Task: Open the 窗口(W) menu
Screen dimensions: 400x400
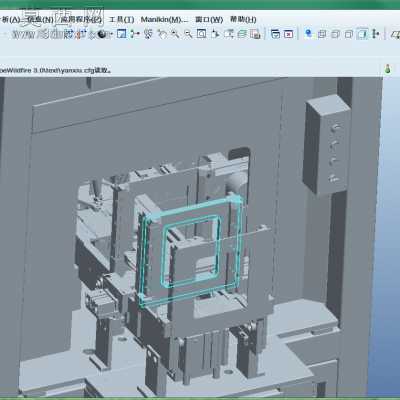Action: (209, 20)
